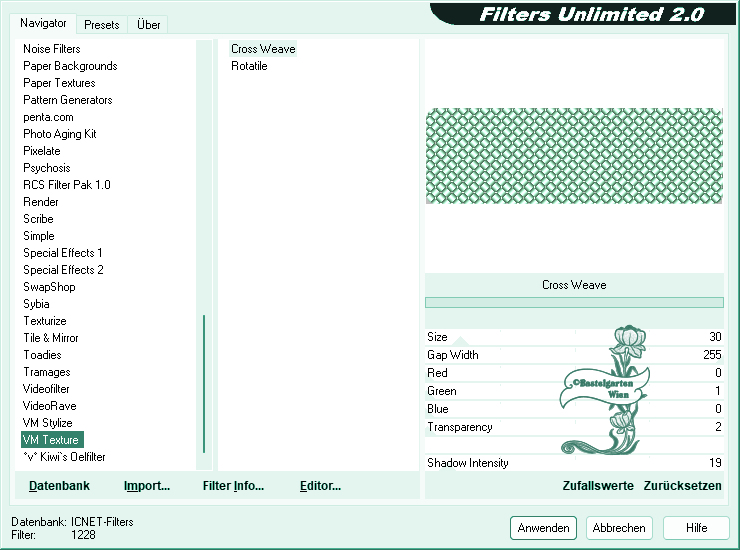Select Special Effects 2 category
This screenshot has height=550, width=740.
pos(63,270)
